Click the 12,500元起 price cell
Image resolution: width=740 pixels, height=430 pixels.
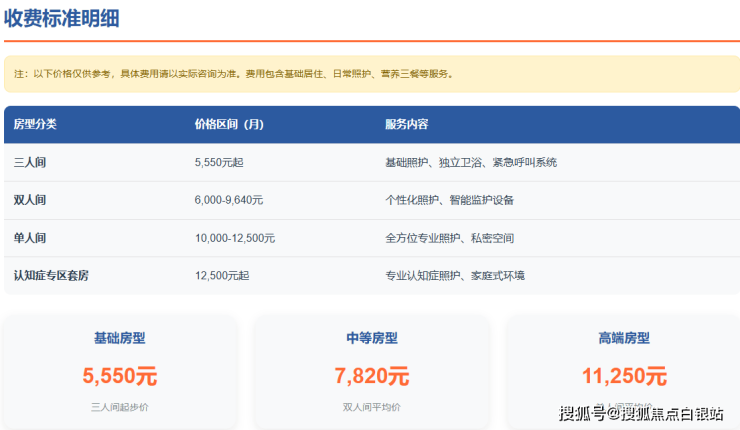(221, 276)
